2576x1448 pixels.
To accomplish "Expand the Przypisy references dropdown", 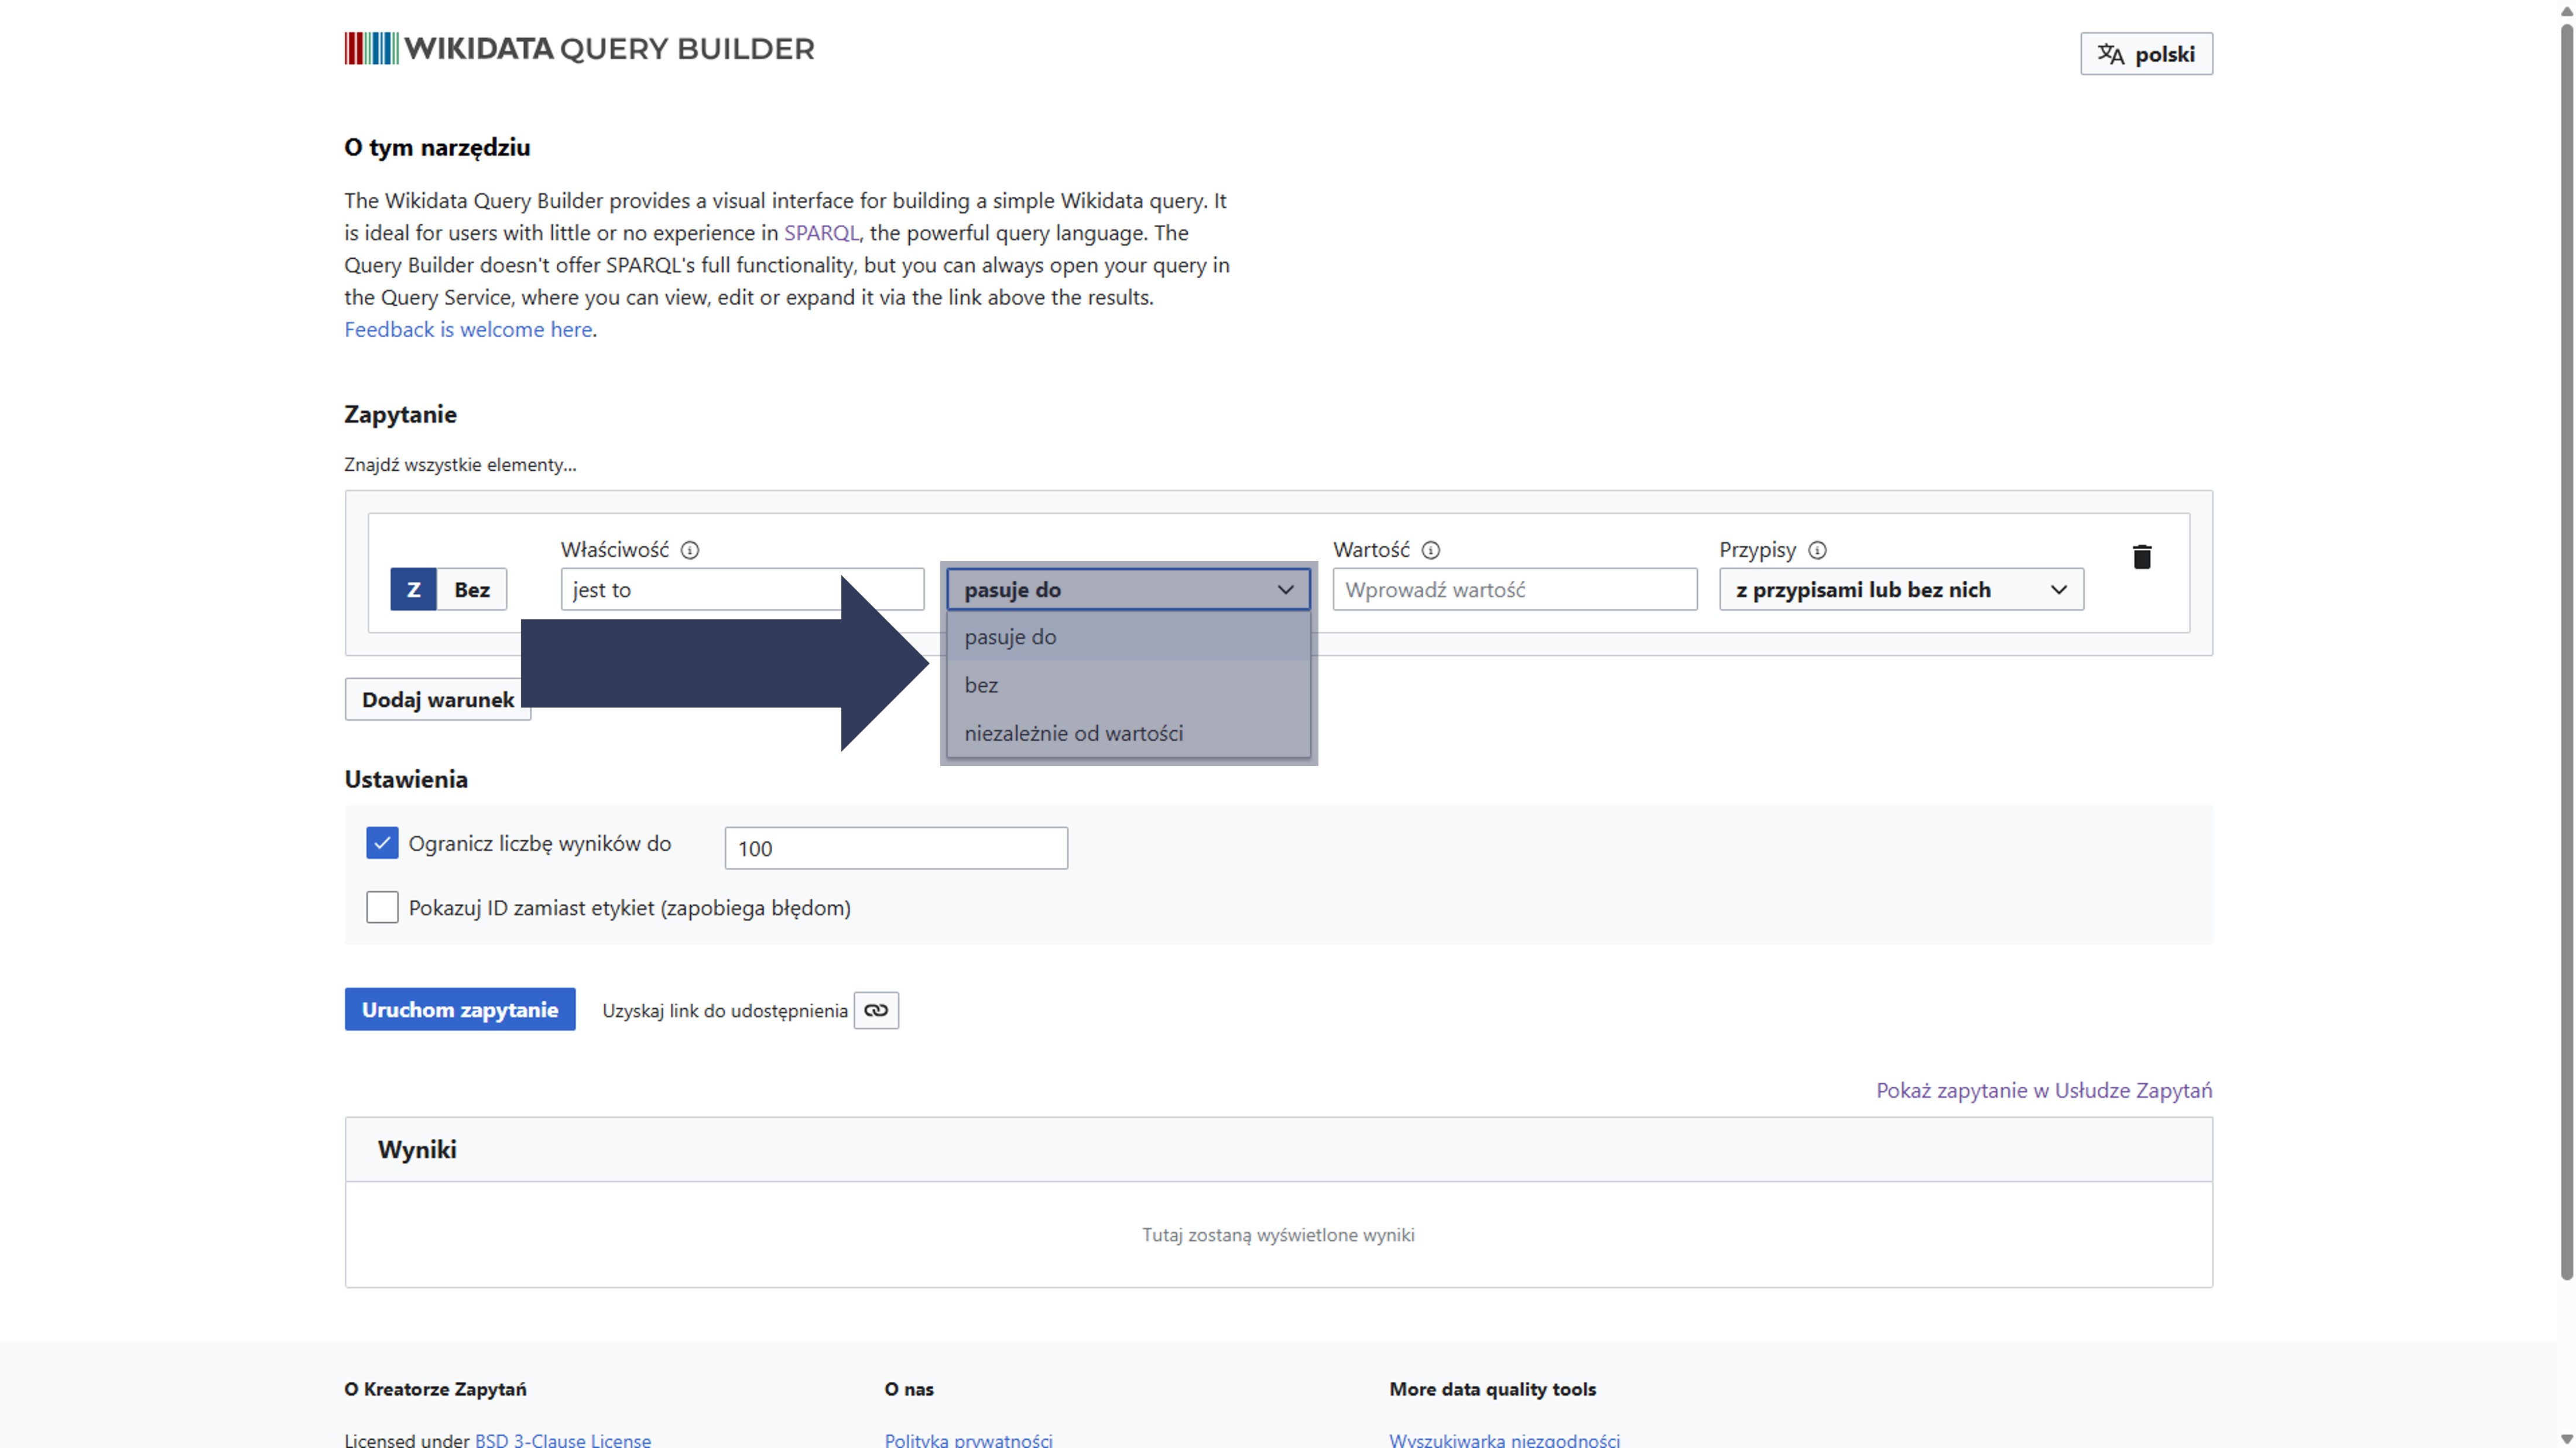I will (1900, 589).
